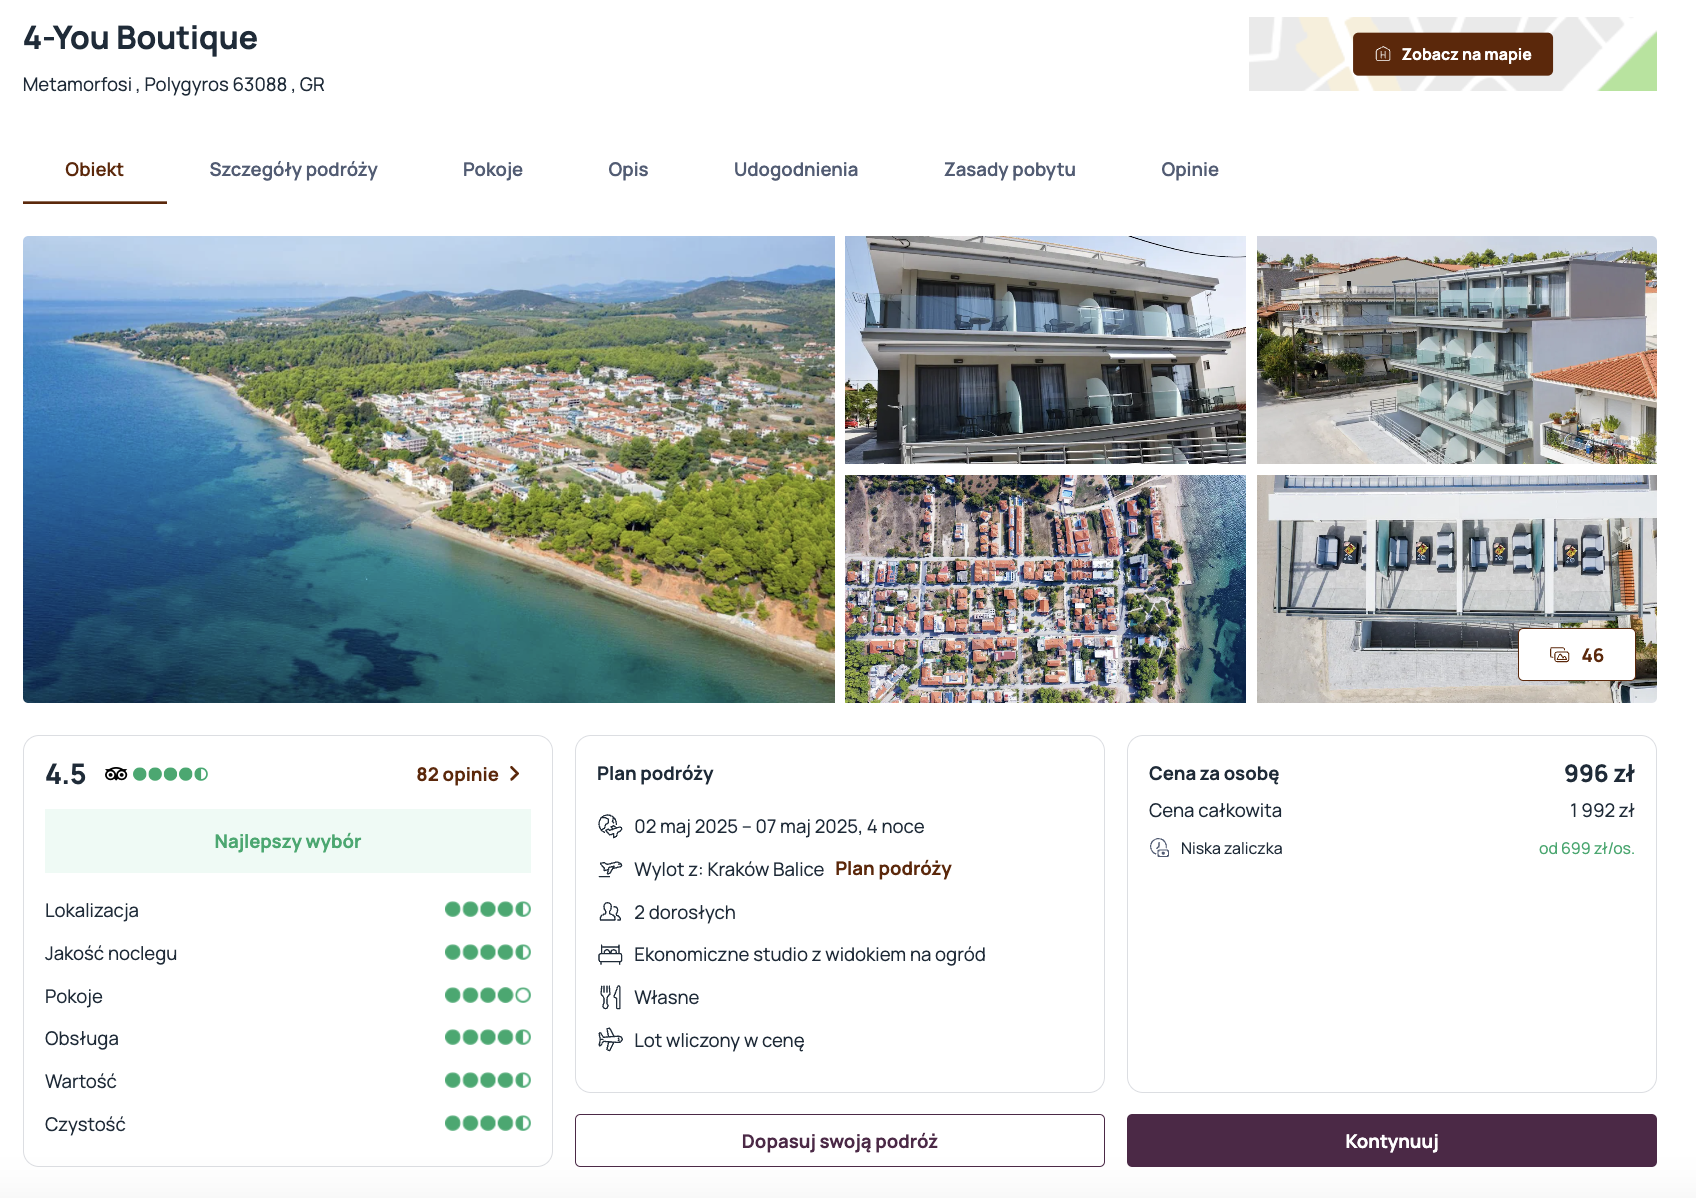Open the large aerial coastline photo
Viewport: 1696px width, 1198px height.
pos(429,469)
